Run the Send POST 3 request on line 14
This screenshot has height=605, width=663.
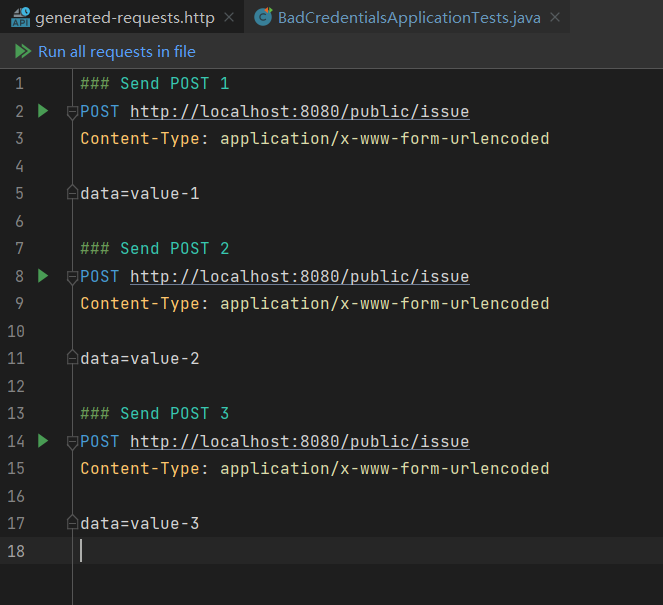[x=43, y=441]
